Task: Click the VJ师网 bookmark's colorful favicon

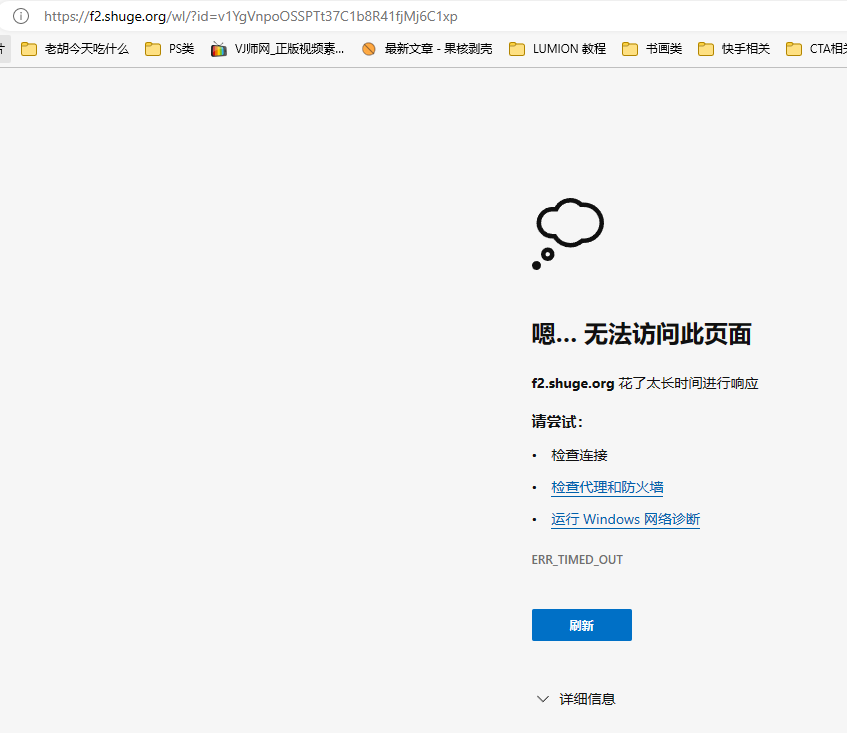Action: (x=219, y=47)
